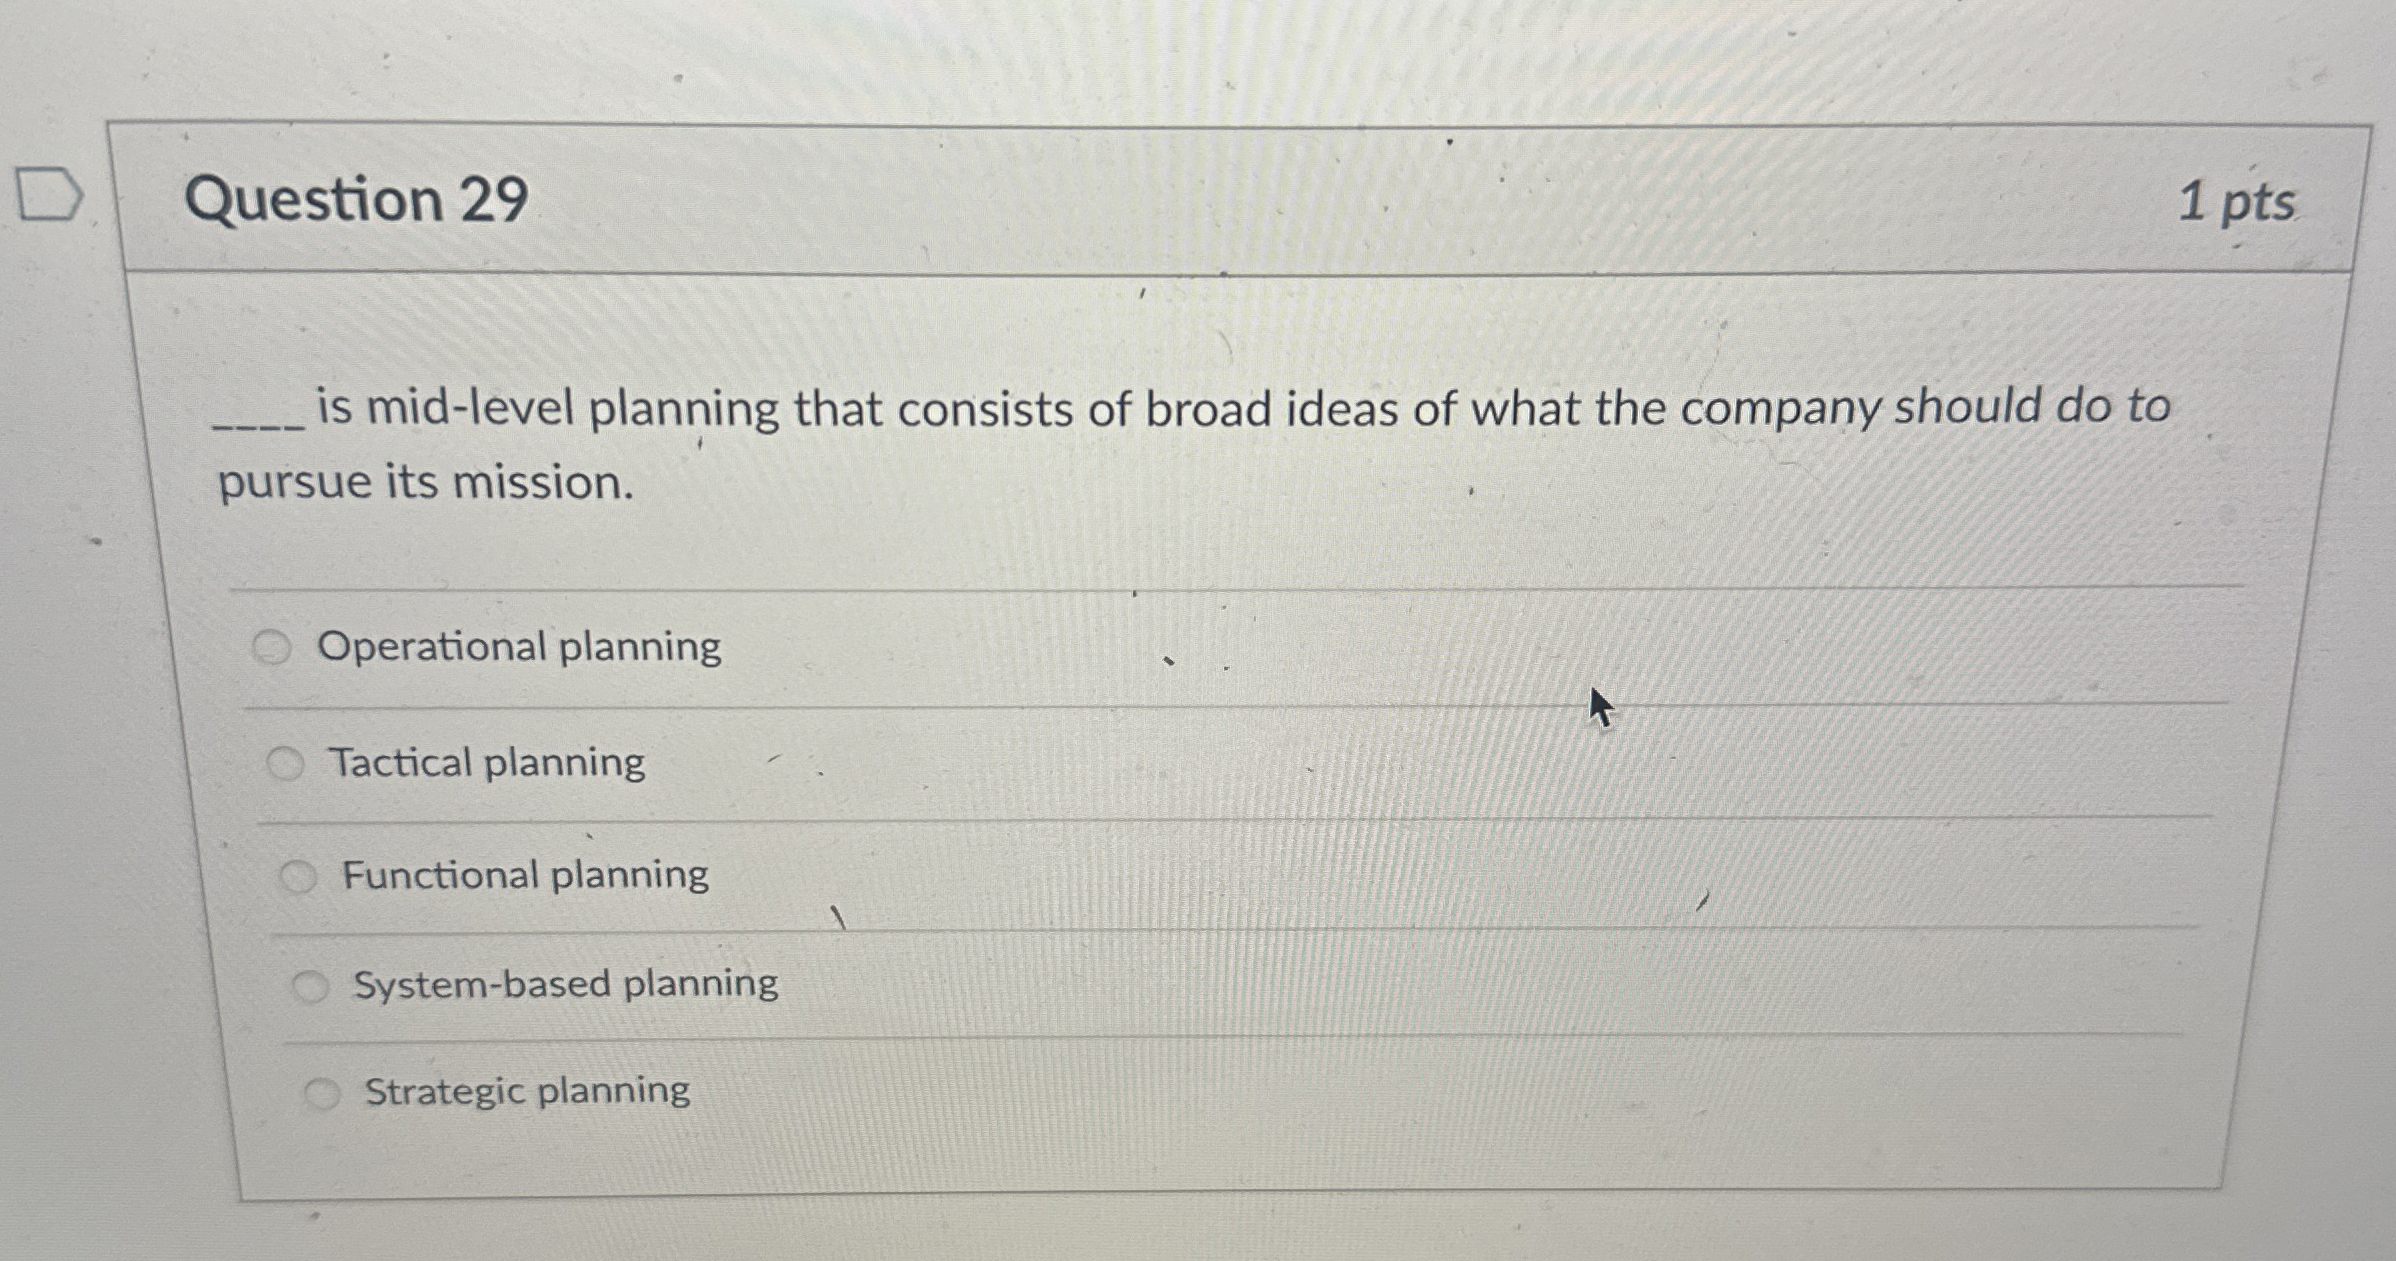
Task: Click the System-based planning answer text
Action: point(565,987)
